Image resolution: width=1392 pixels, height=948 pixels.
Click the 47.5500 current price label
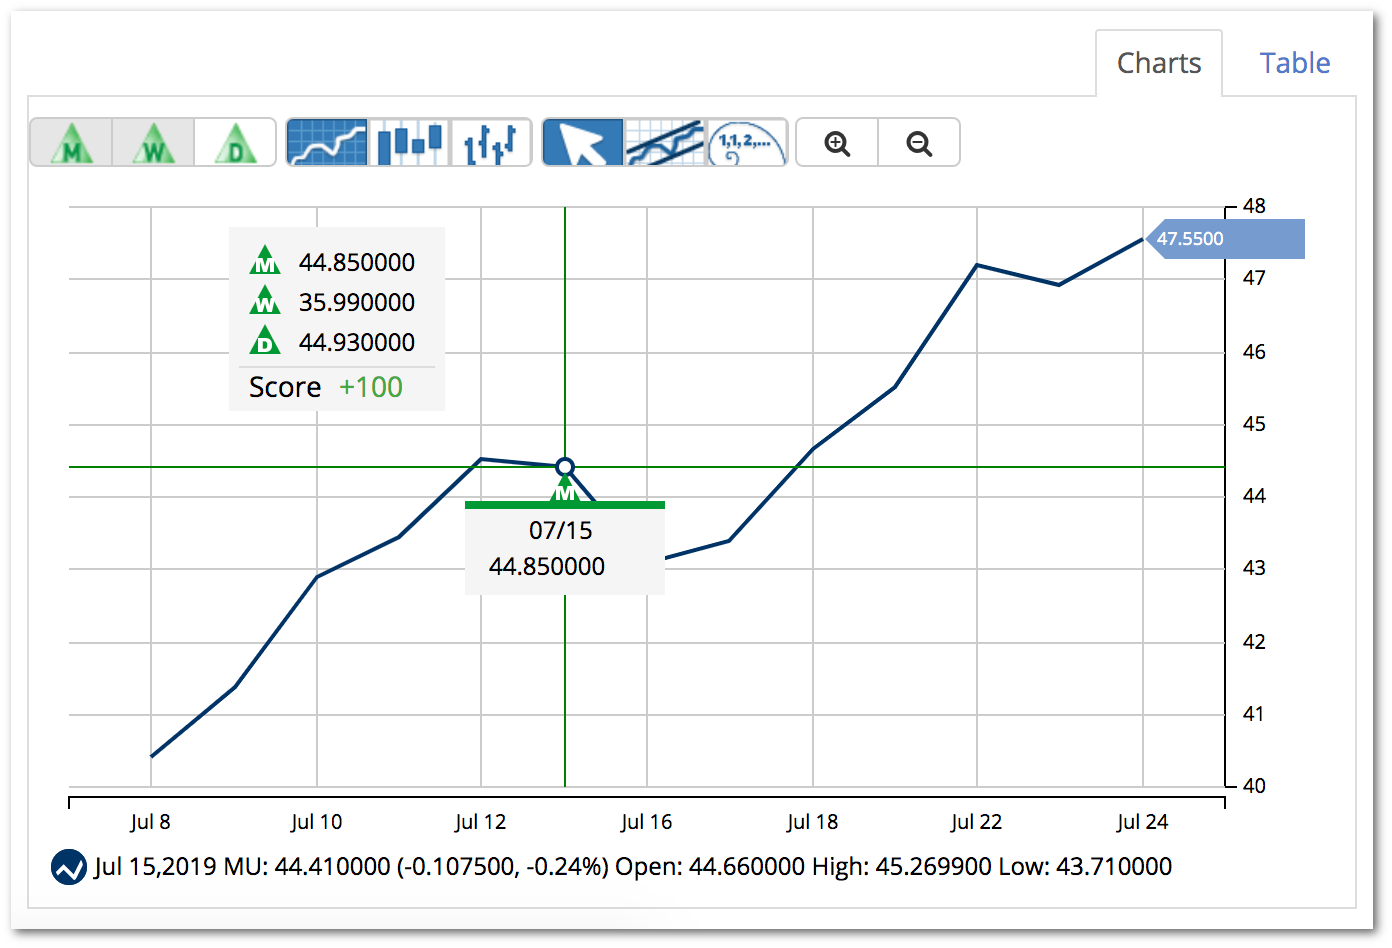pos(1225,239)
